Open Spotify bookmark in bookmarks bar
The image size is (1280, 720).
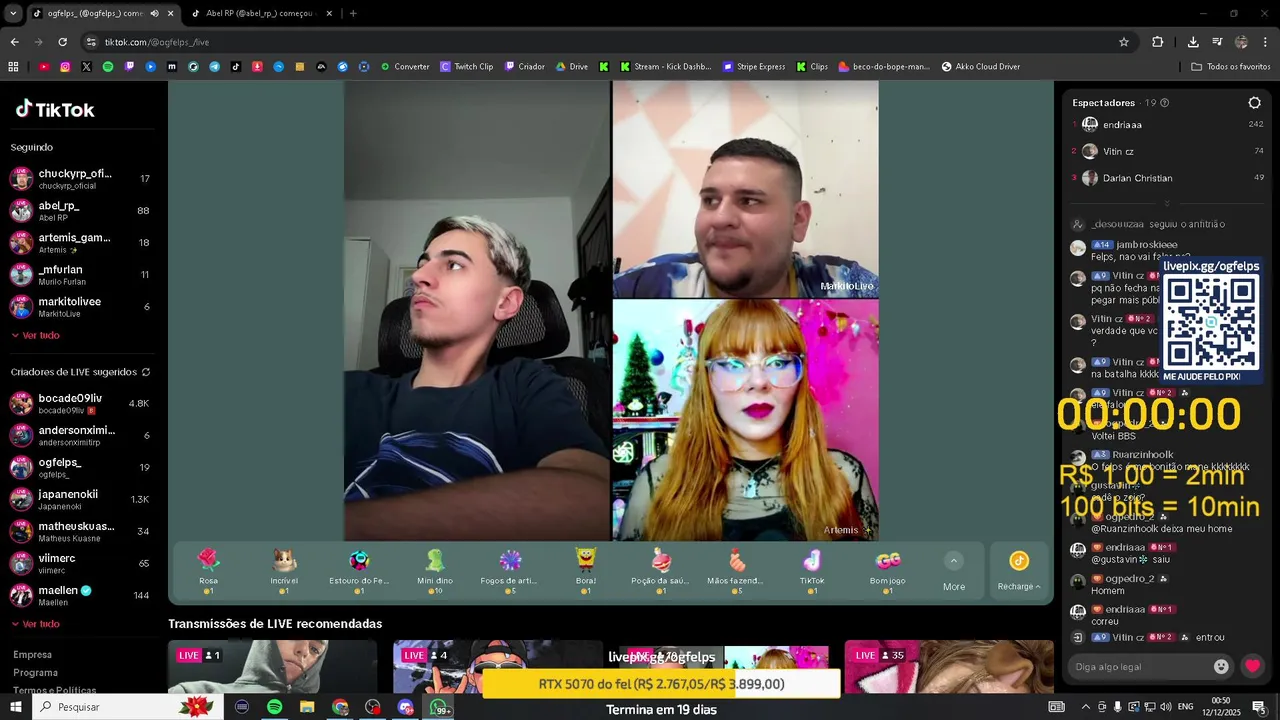point(108,67)
